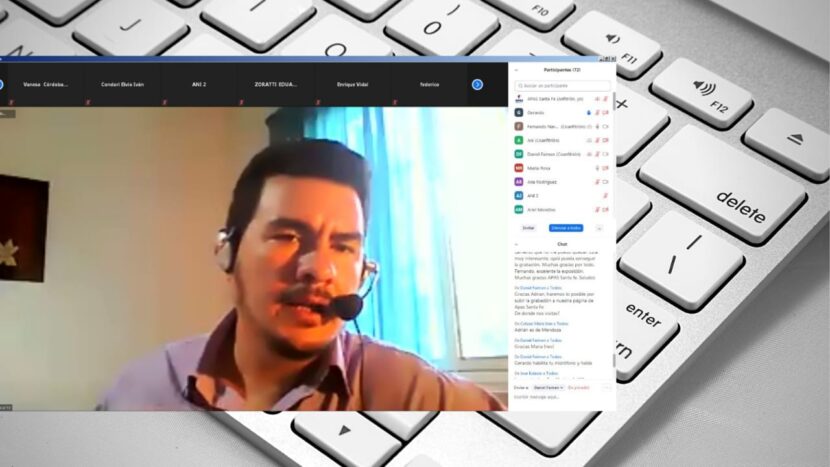This screenshot has width=830, height=467.
Task: Collapse the Participantes panel with its chevron
Action: (x=517, y=71)
